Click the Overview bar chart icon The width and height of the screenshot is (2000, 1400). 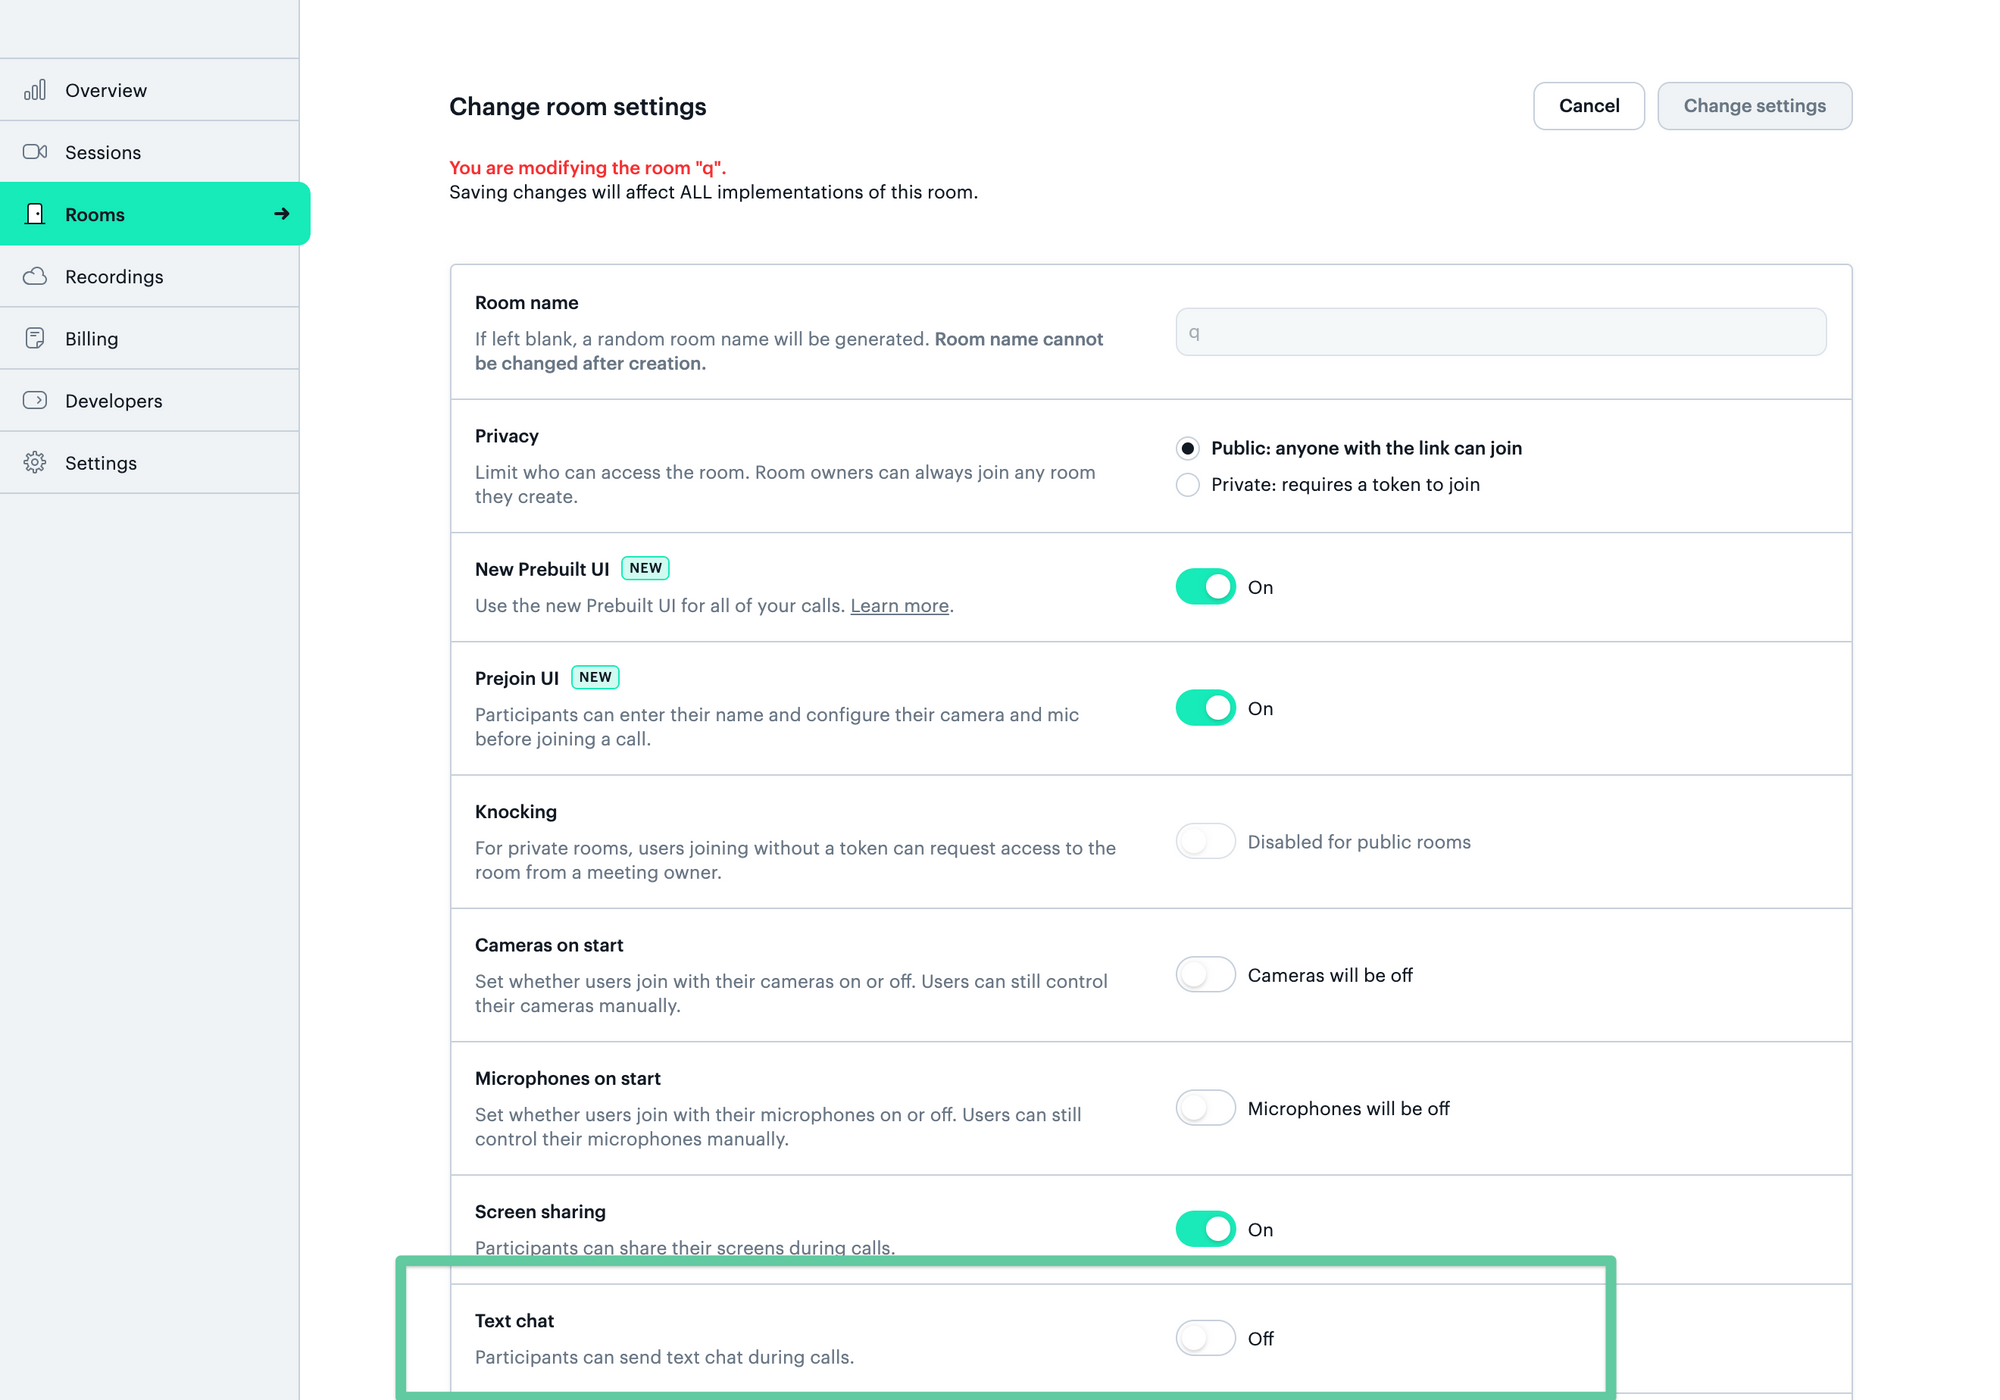tap(35, 90)
